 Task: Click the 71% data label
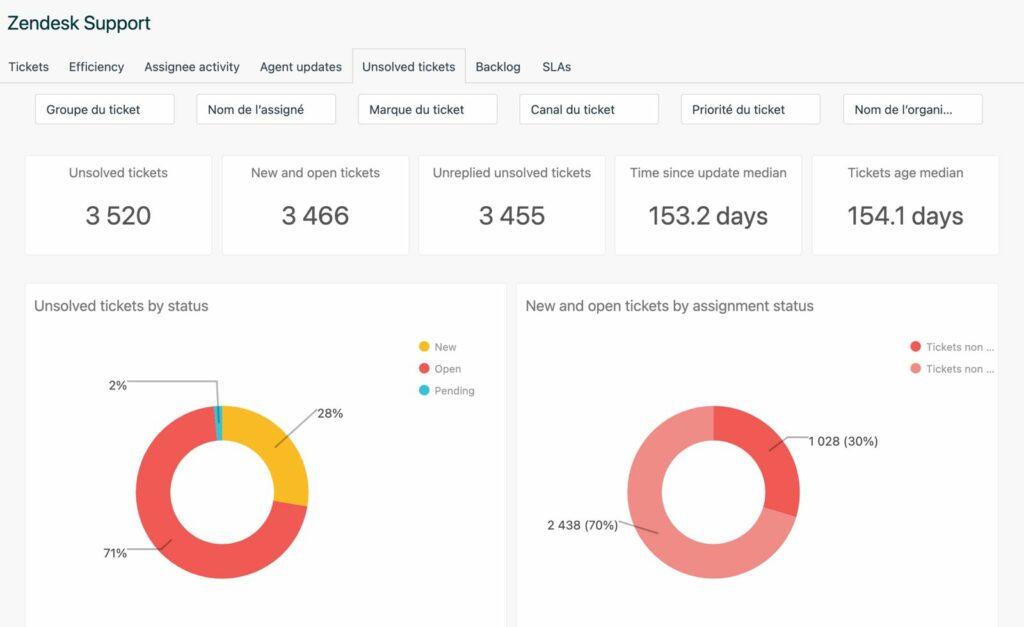click(115, 553)
